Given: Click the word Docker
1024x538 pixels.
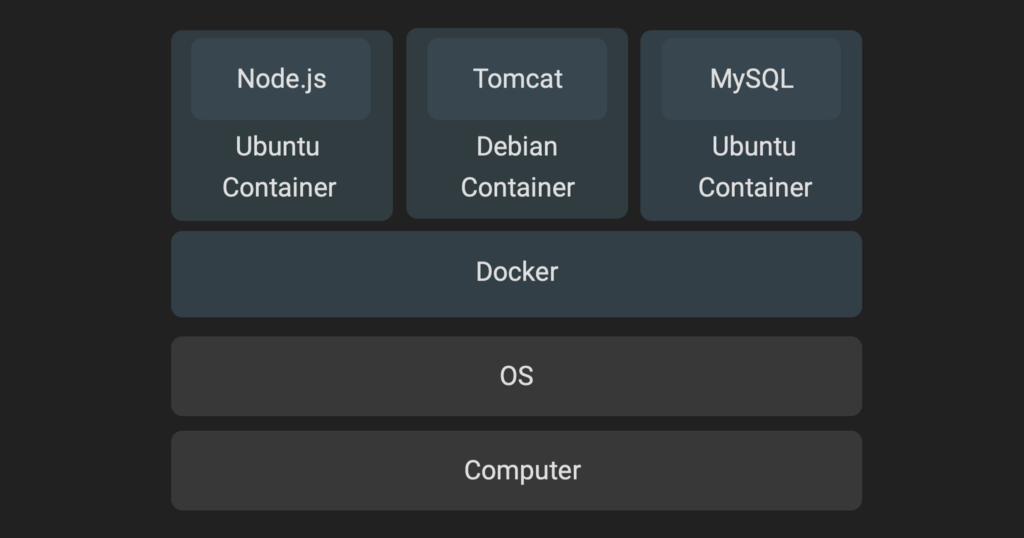Looking at the screenshot, I should click(x=517, y=272).
